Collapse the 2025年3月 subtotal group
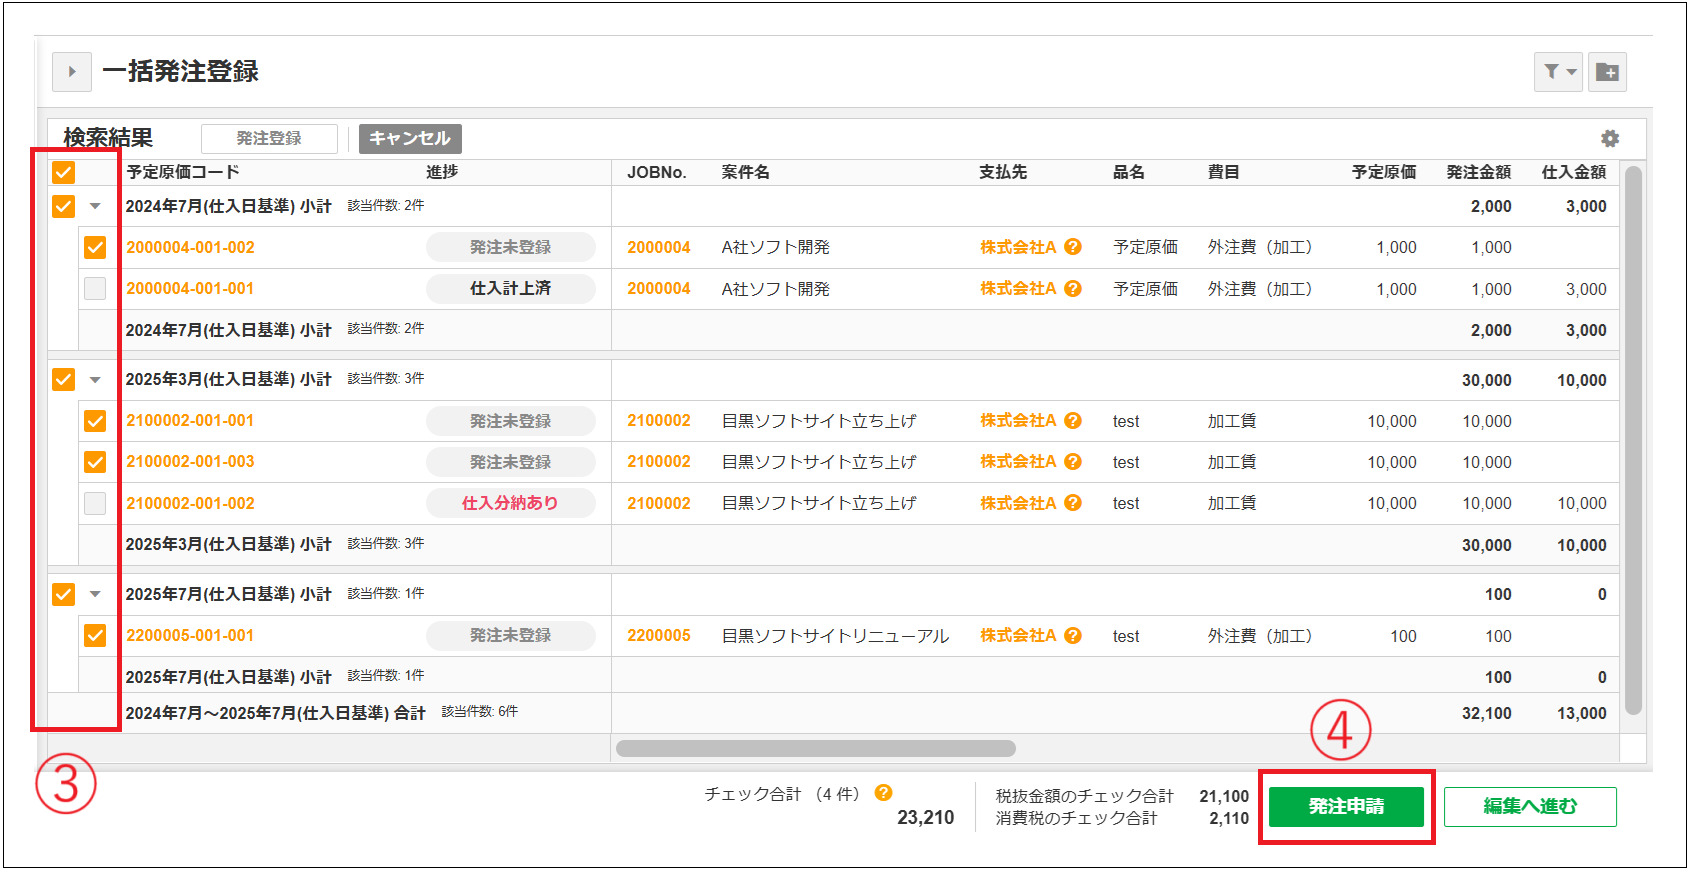 [95, 379]
